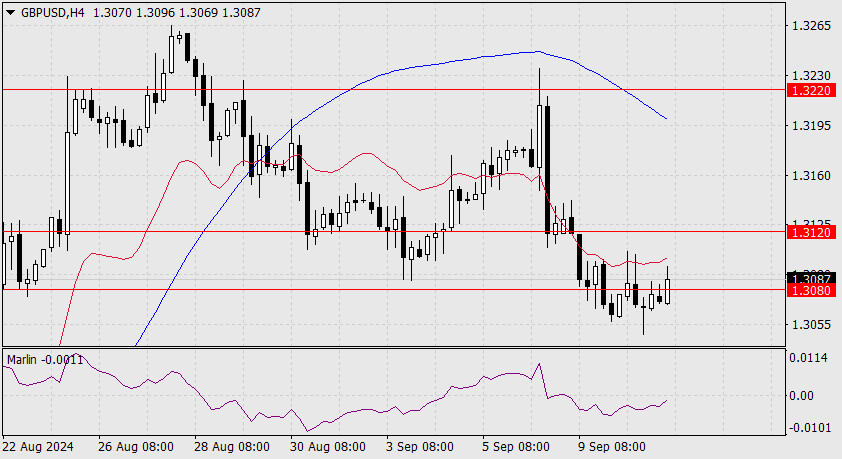842x459 pixels.
Task: Click the 1.3230 price scale value
Action: pos(811,76)
